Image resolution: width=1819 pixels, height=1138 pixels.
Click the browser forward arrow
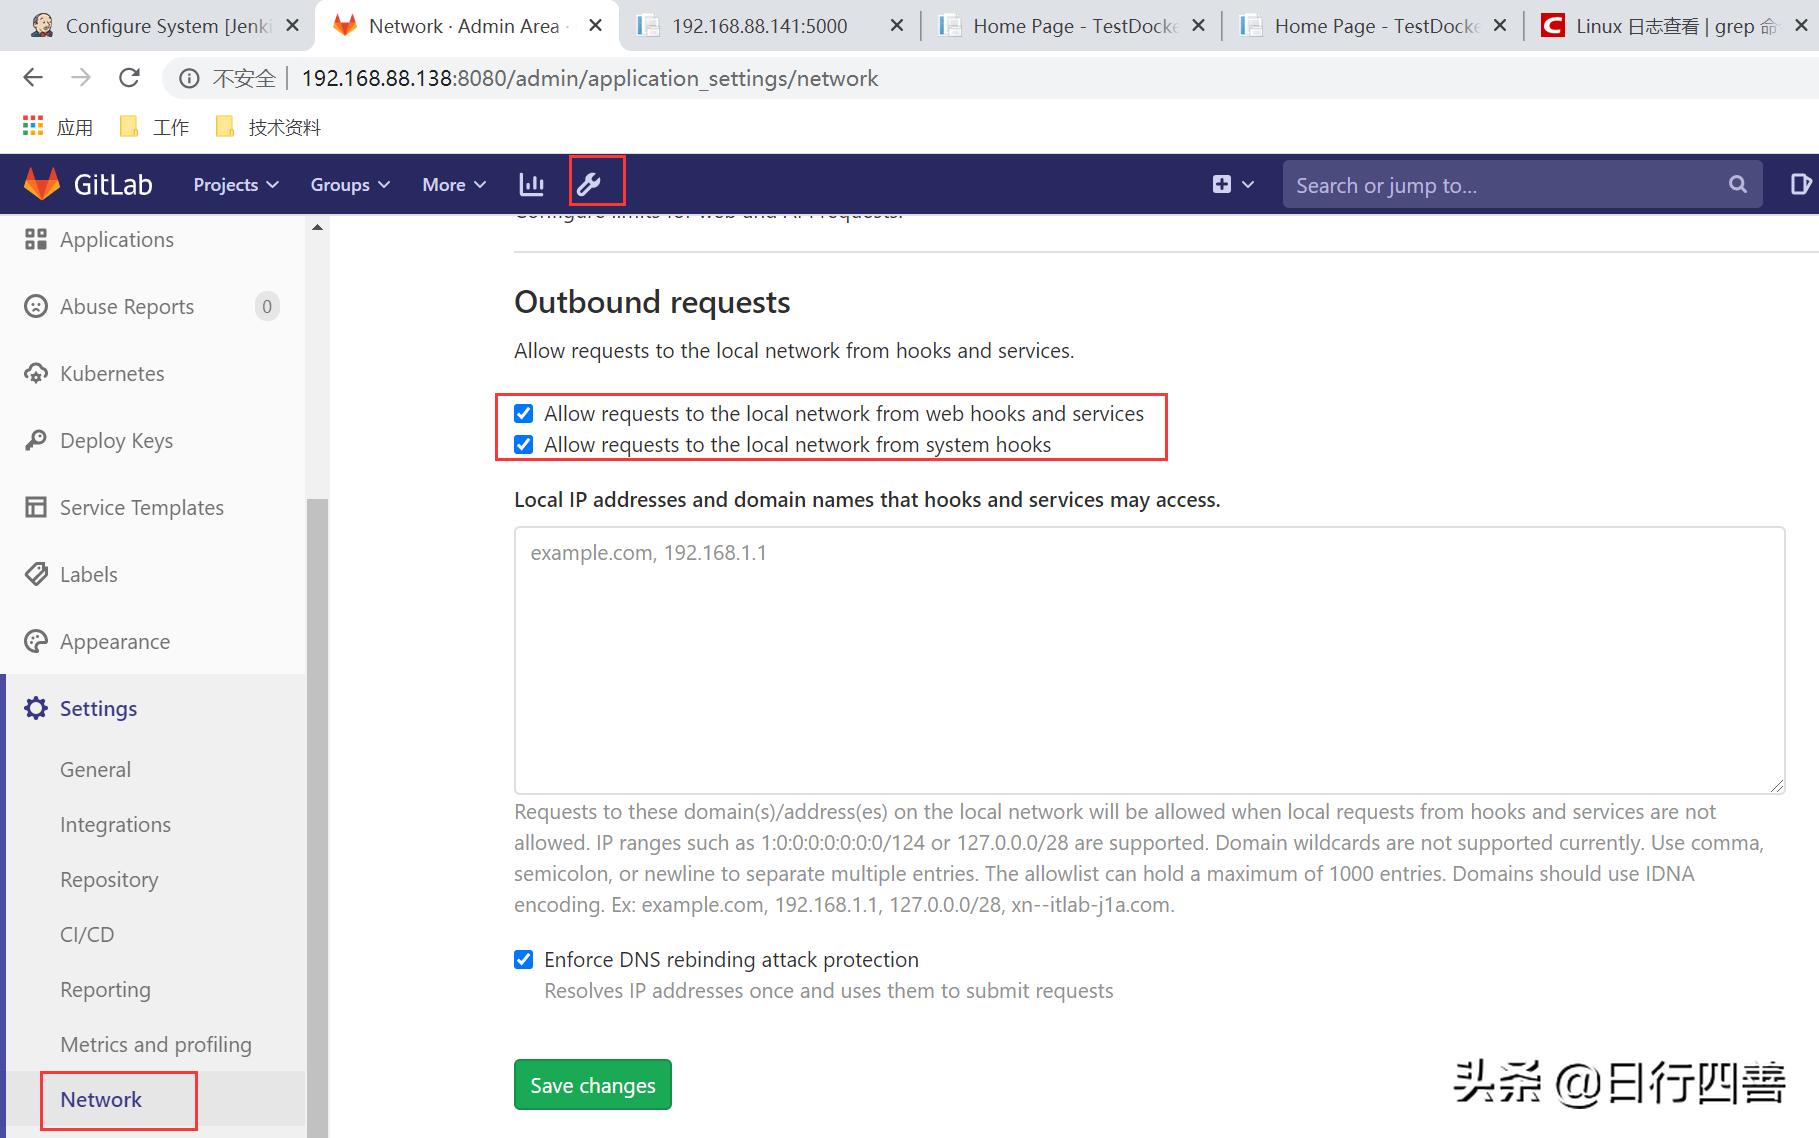click(81, 78)
